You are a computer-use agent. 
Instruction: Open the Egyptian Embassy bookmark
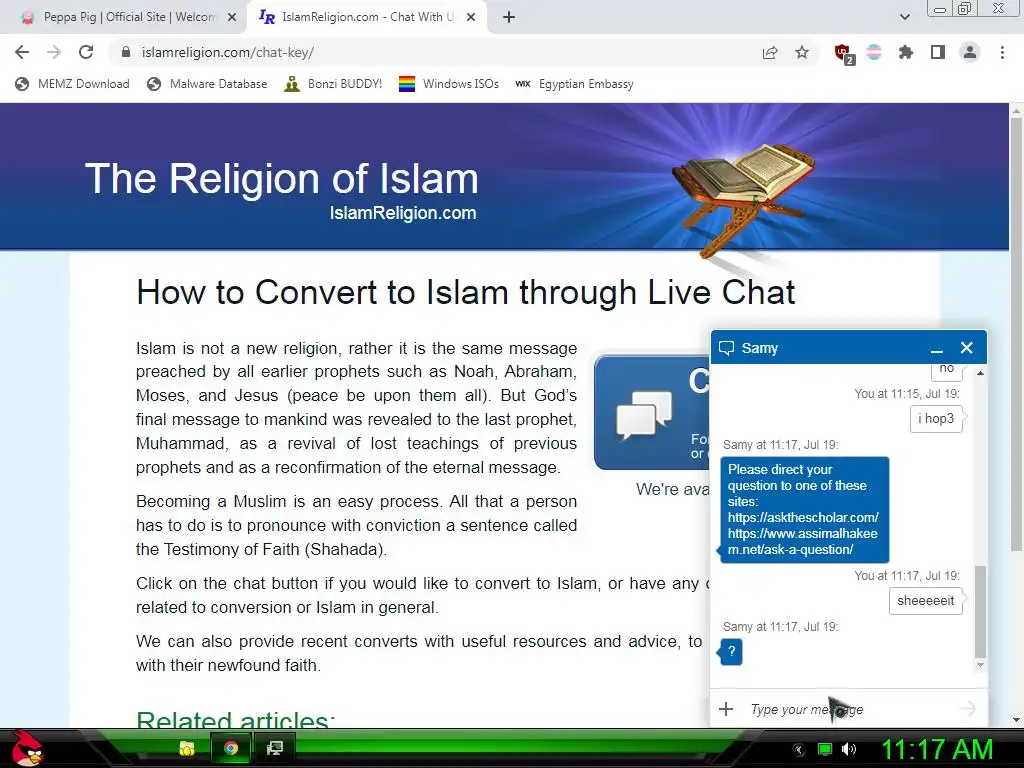[575, 84]
